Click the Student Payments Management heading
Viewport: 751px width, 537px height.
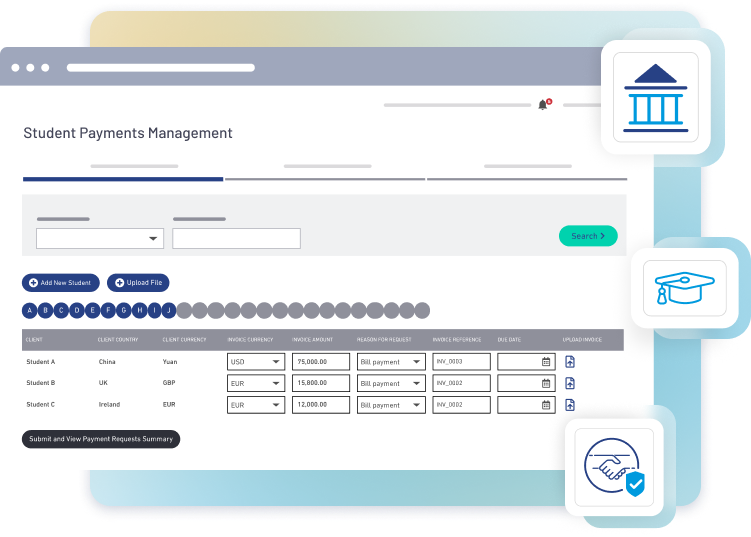[128, 133]
